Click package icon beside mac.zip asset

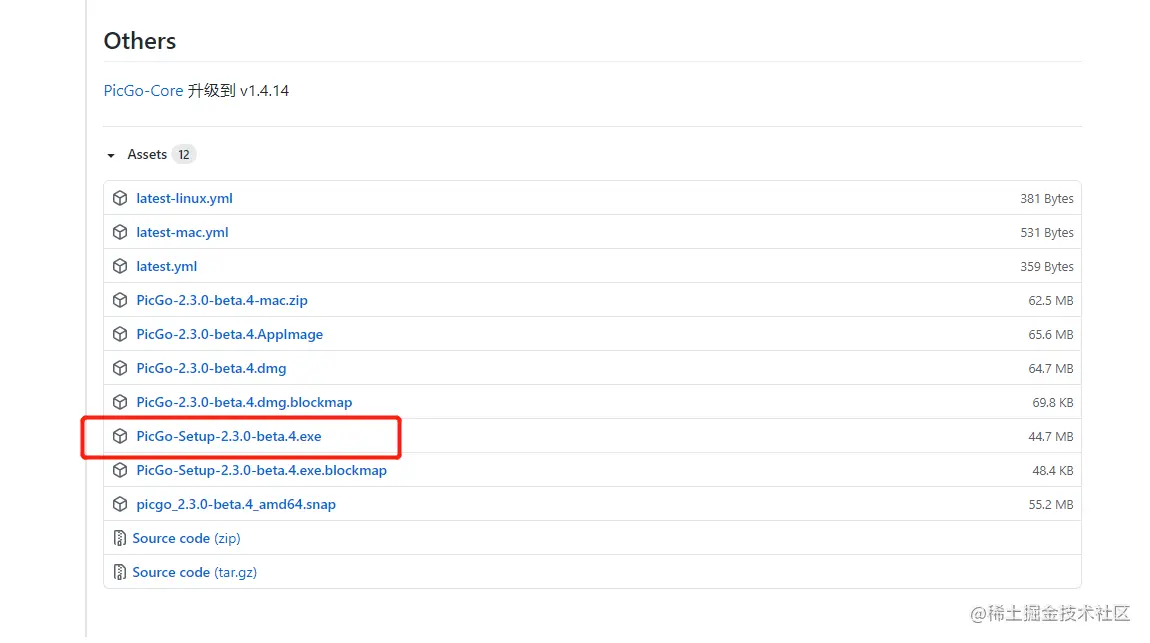[120, 301]
